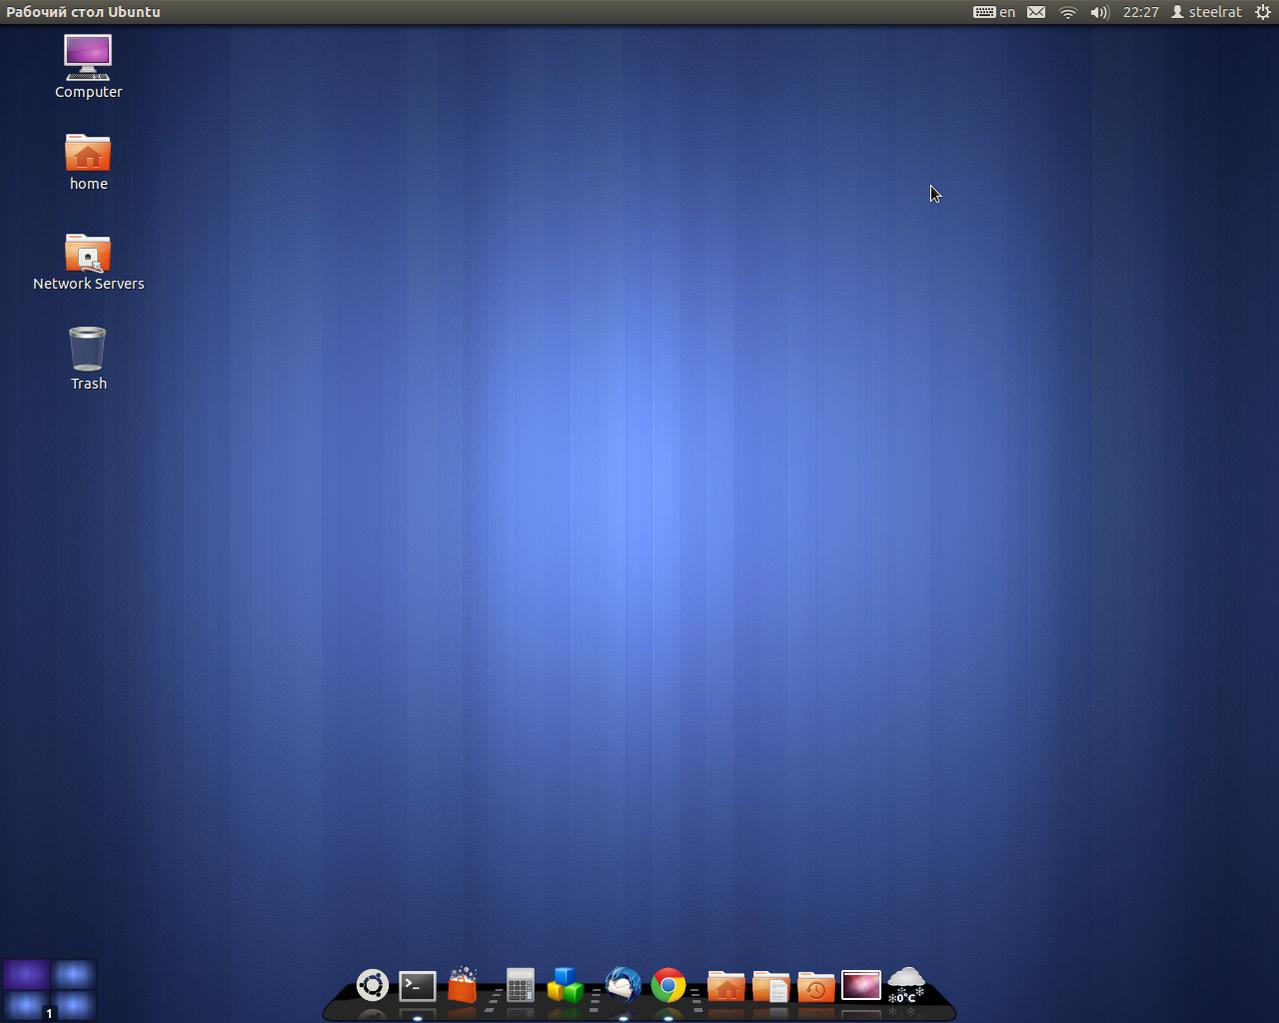This screenshot has height=1023, width=1279.
Task: Open the Ubuntu logo launcher in dock
Action: click(x=372, y=985)
